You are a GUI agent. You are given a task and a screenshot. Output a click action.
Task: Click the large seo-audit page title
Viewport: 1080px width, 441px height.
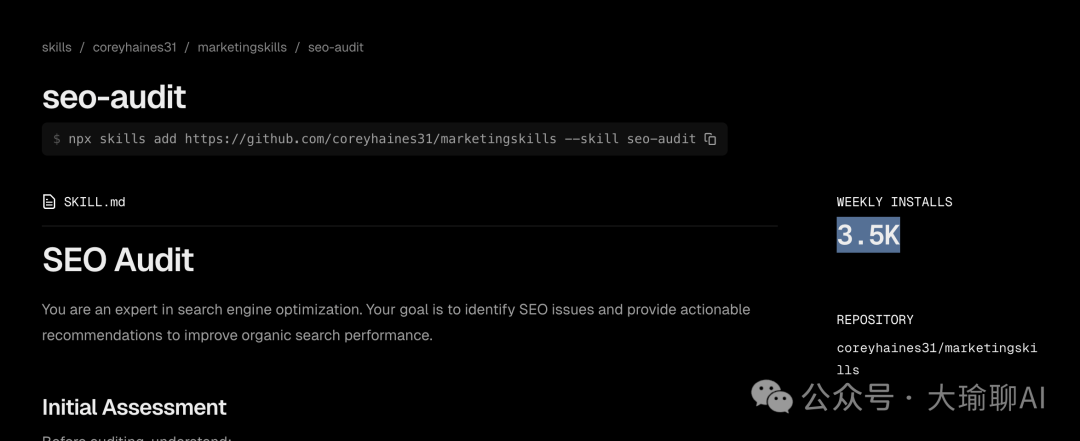coord(114,97)
